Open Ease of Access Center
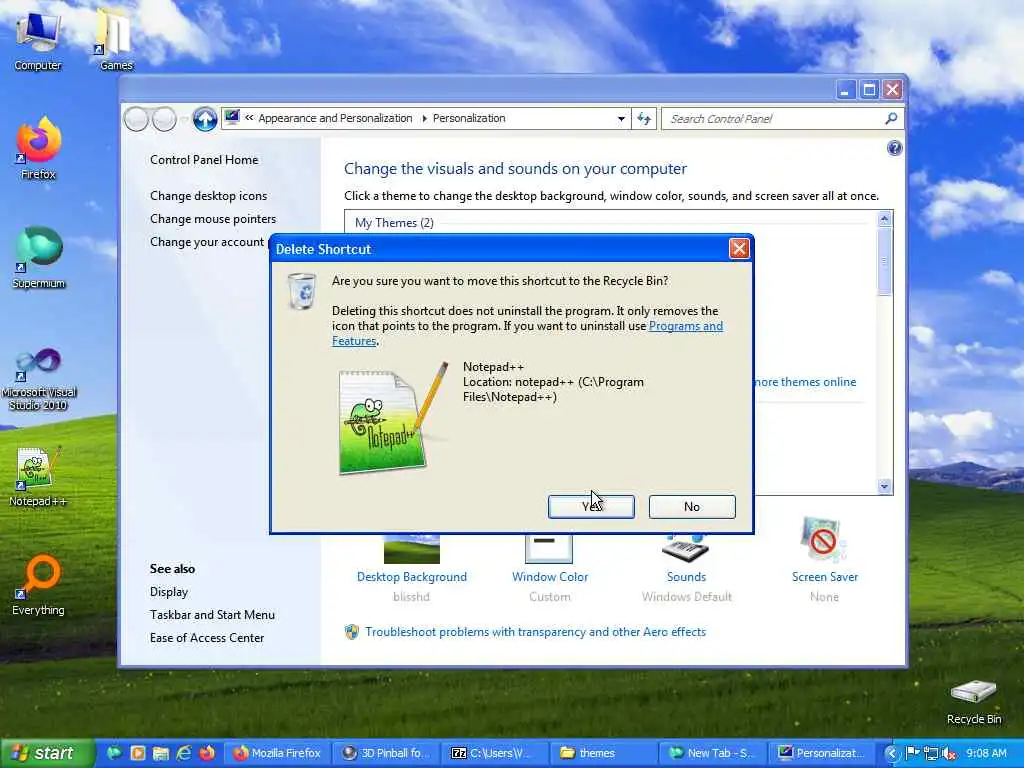This screenshot has height=768, width=1024. [207, 637]
